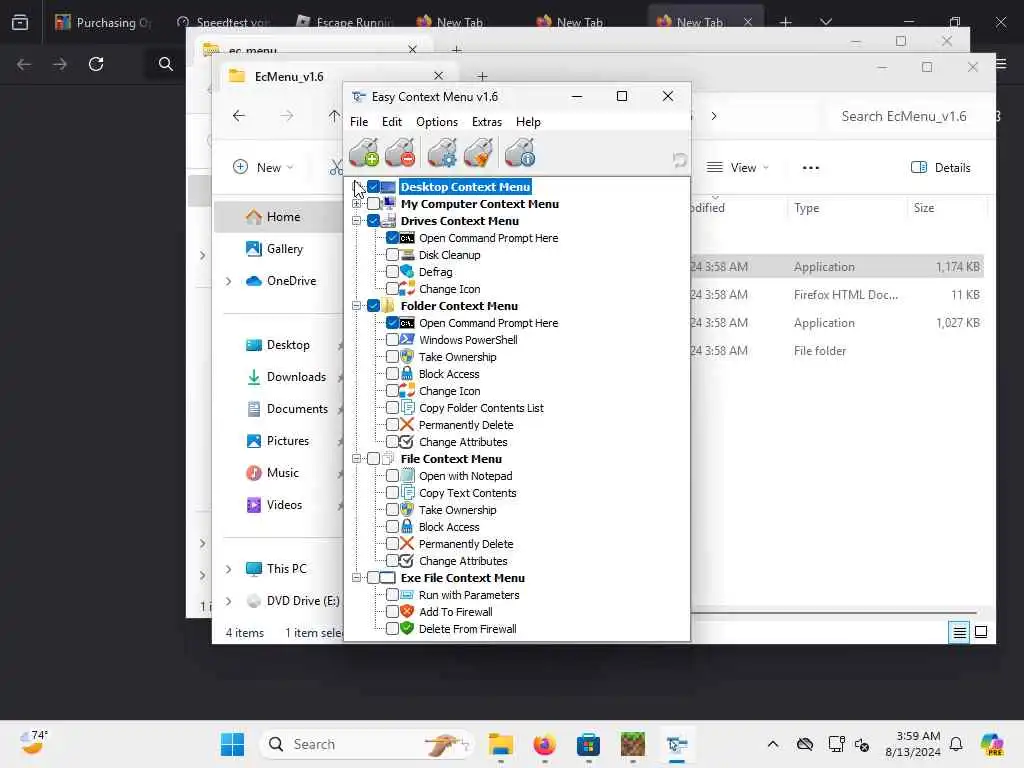Click the See more ellipsis button

(810, 168)
